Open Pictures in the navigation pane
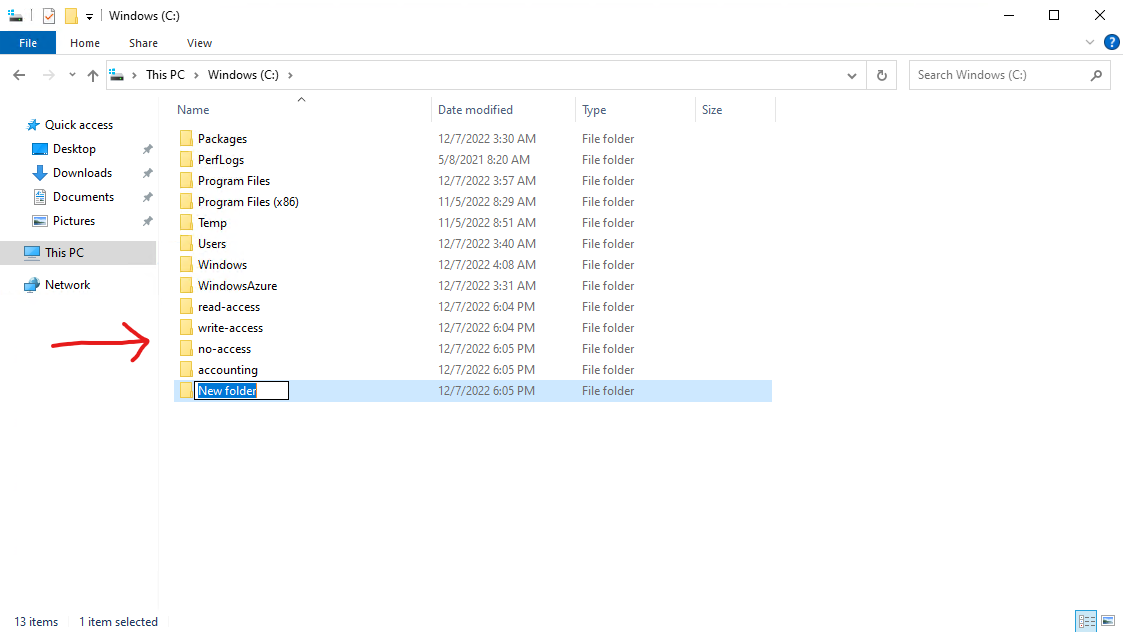1123x632 pixels. click(x=74, y=221)
